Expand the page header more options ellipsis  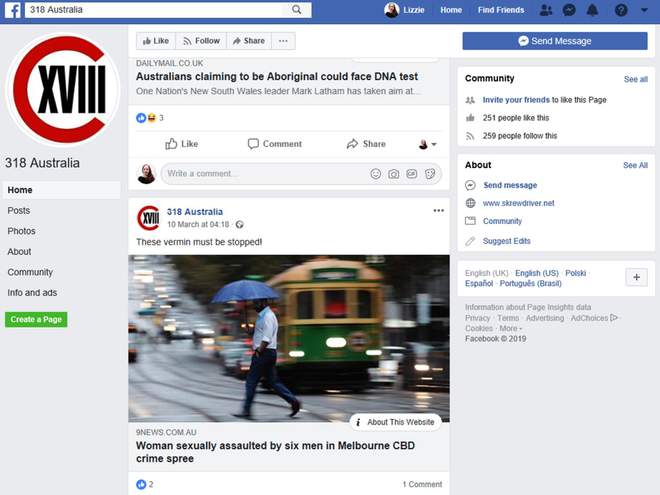pos(284,41)
